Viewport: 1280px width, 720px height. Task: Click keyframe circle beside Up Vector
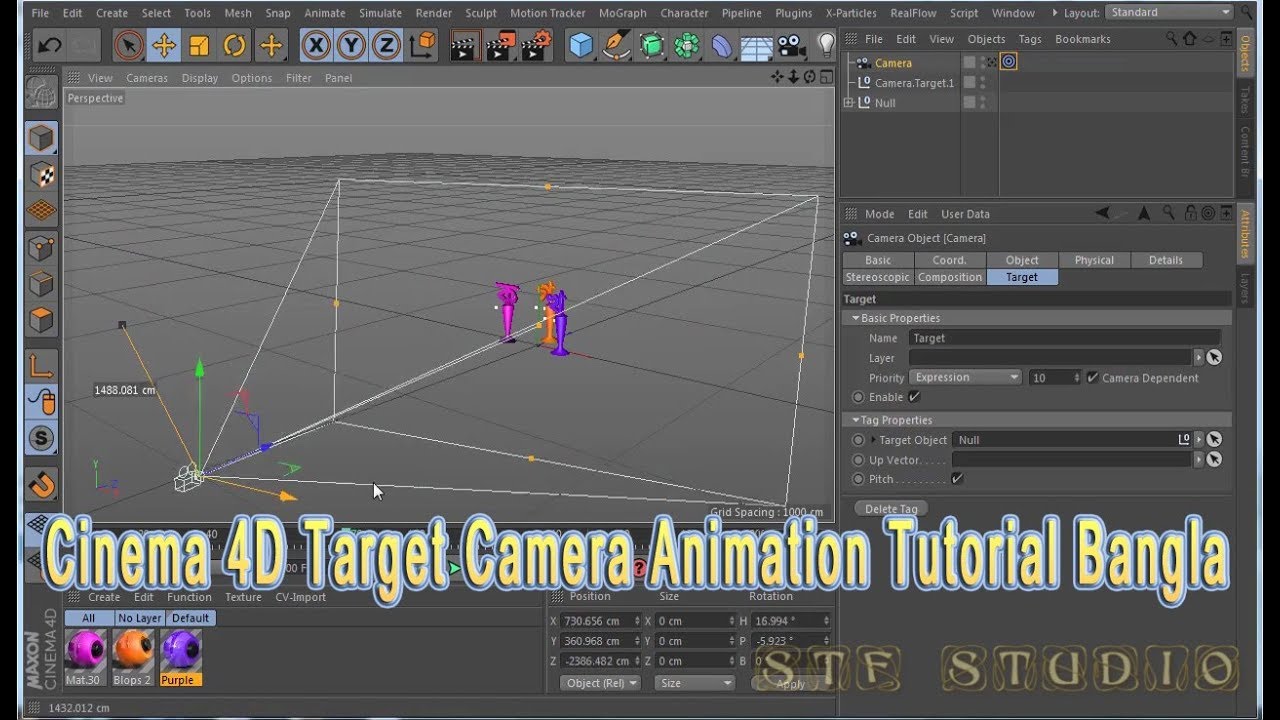coord(858,460)
